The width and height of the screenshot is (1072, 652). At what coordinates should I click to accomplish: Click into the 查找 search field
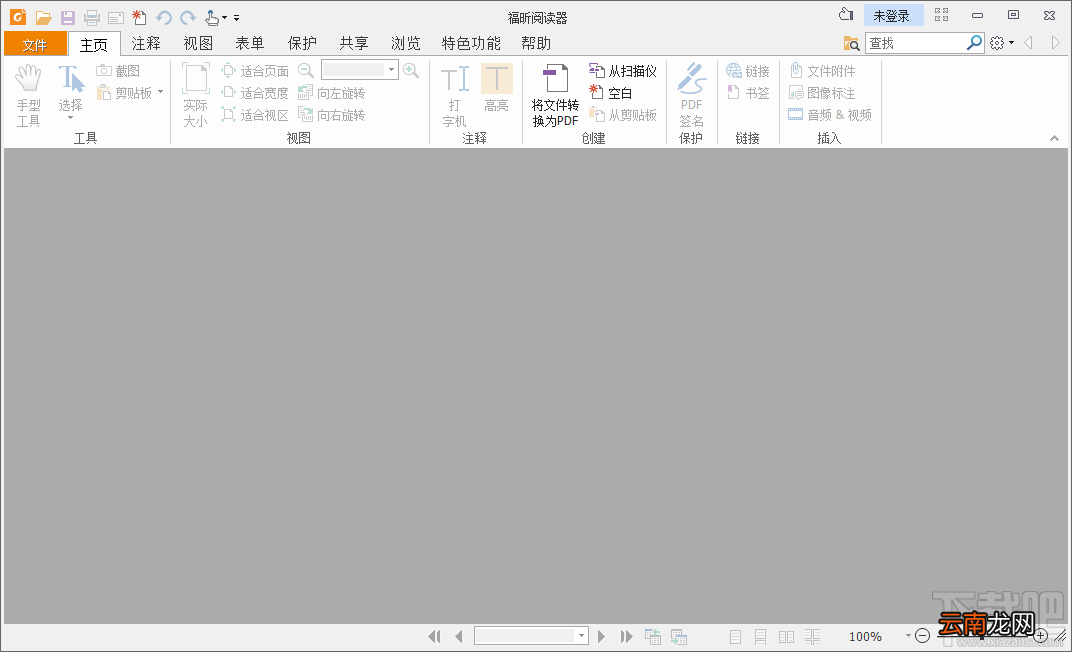[x=915, y=43]
